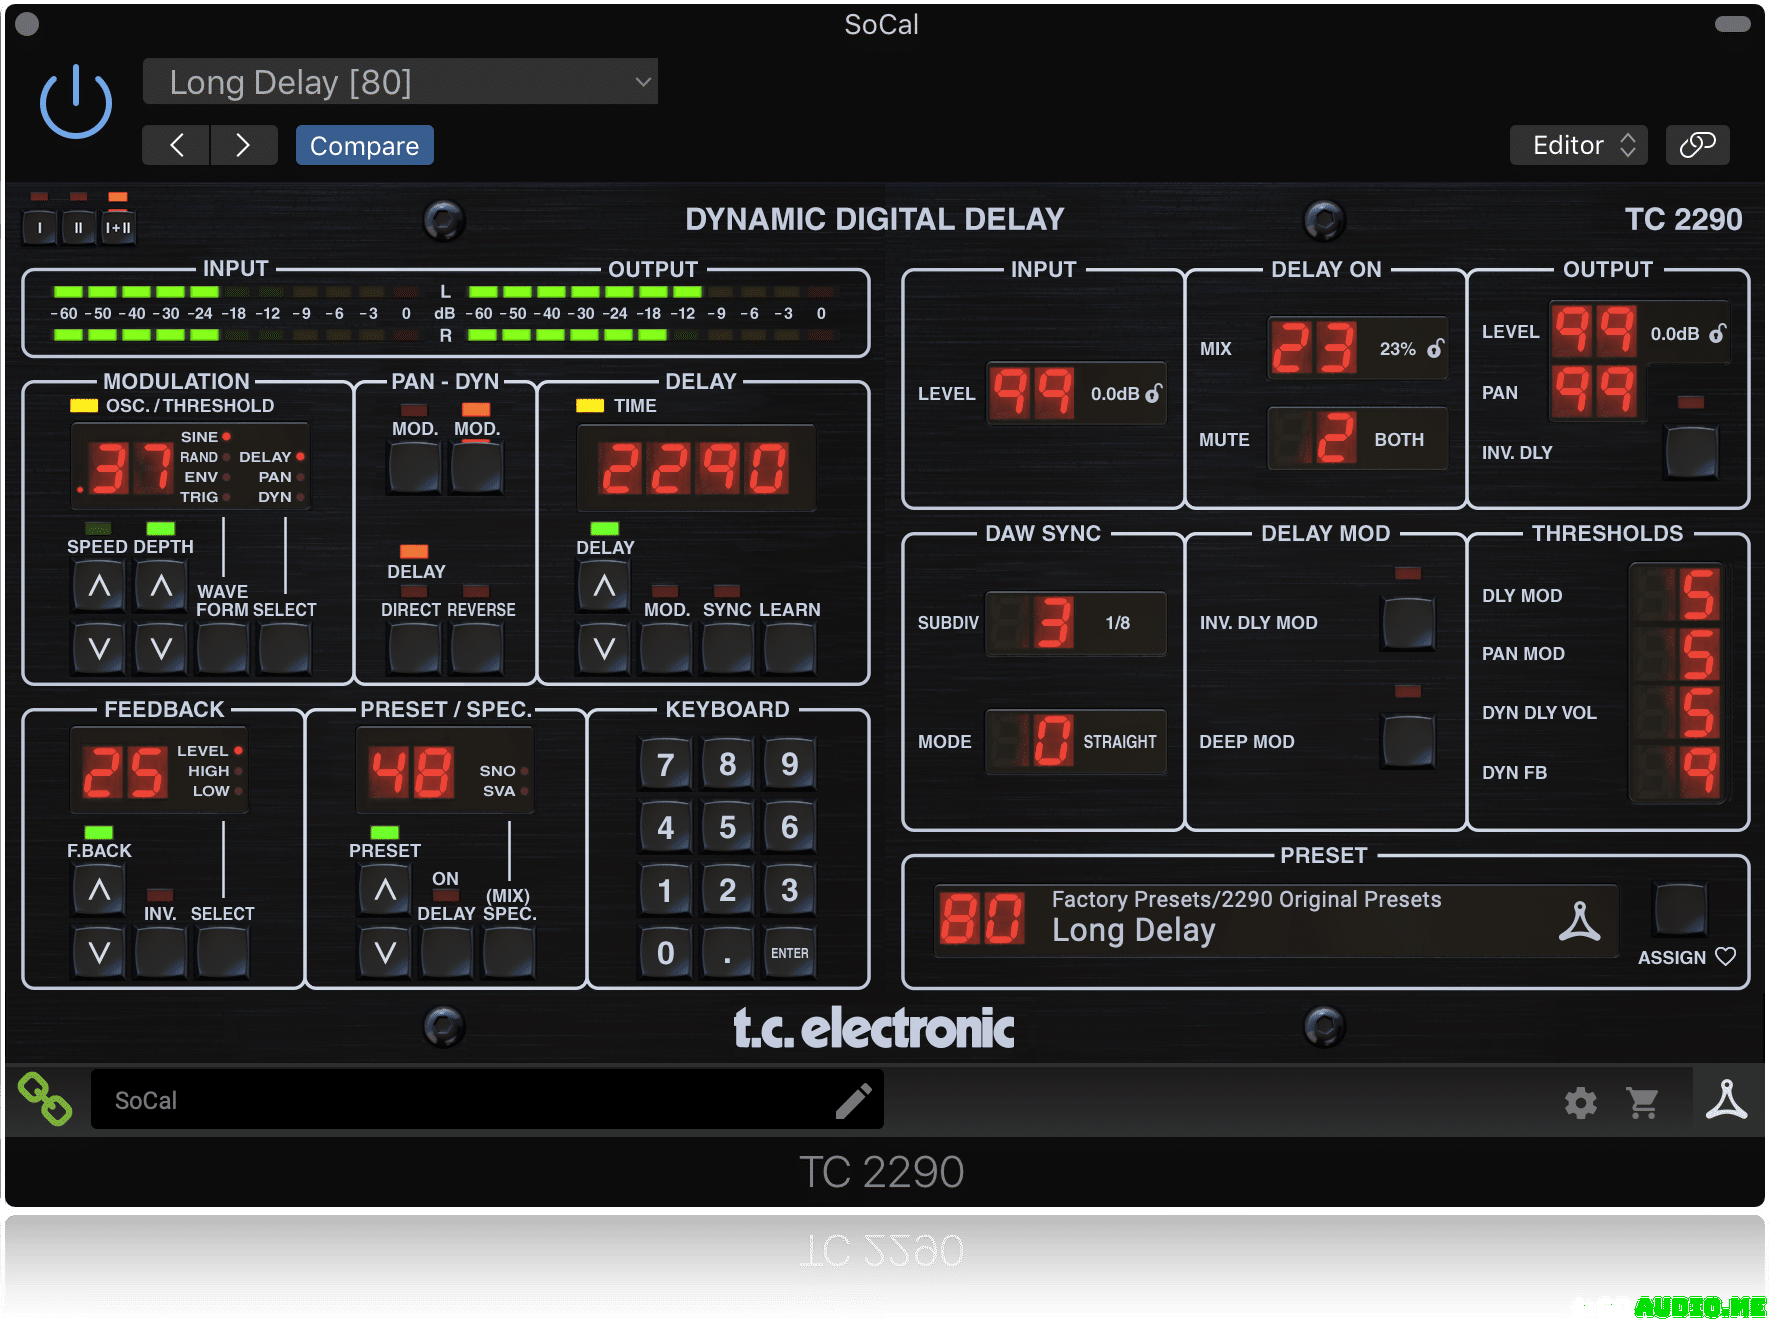Increase DELAY time with up arrow

[x=604, y=586]
